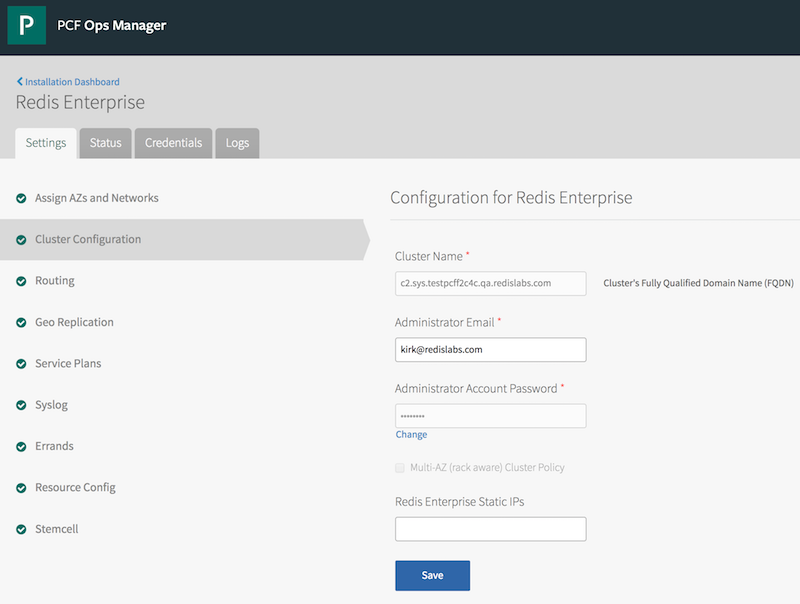Screen dimensions: 800x604
Task: Switch to the Status tab
Action: pyautogui.click(x=105, y=143)
